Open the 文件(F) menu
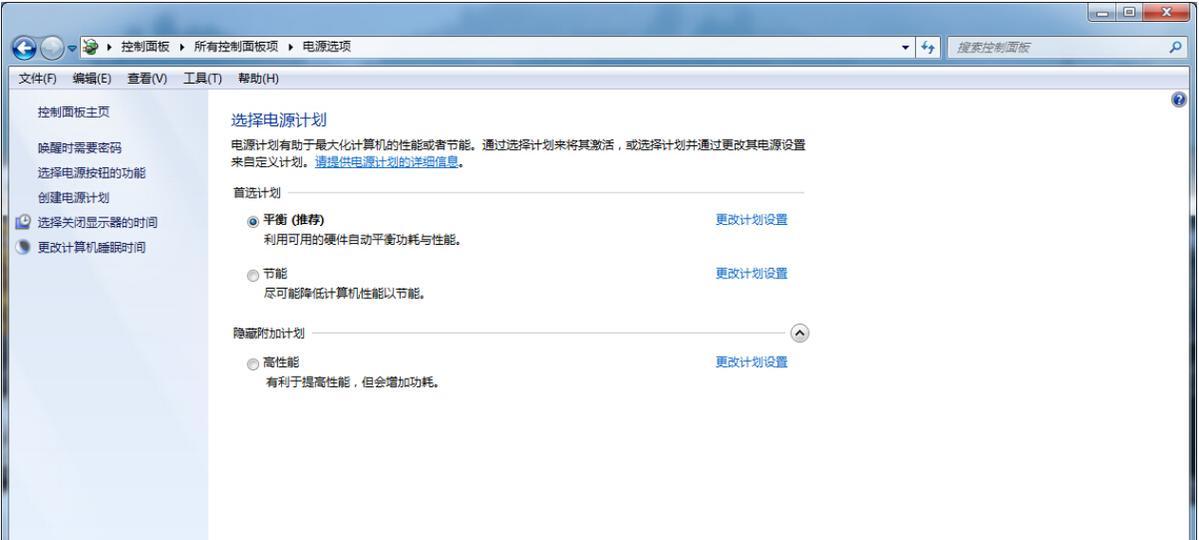The image size is (1199, 540). [x=37, y=79]
